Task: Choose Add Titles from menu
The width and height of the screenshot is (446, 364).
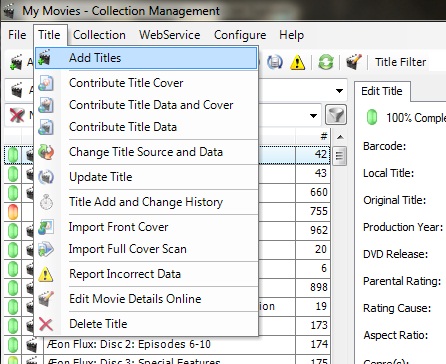Action: click(146, 58)
